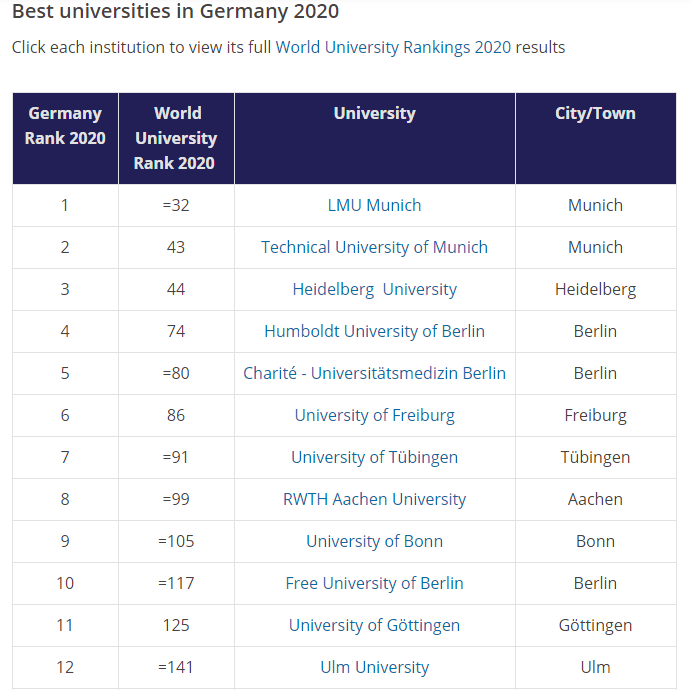Viewport: 691px width, 690px height.
Task: Click the Best universities in Germany 2020 heading
Action: click(x=175, y=11)
